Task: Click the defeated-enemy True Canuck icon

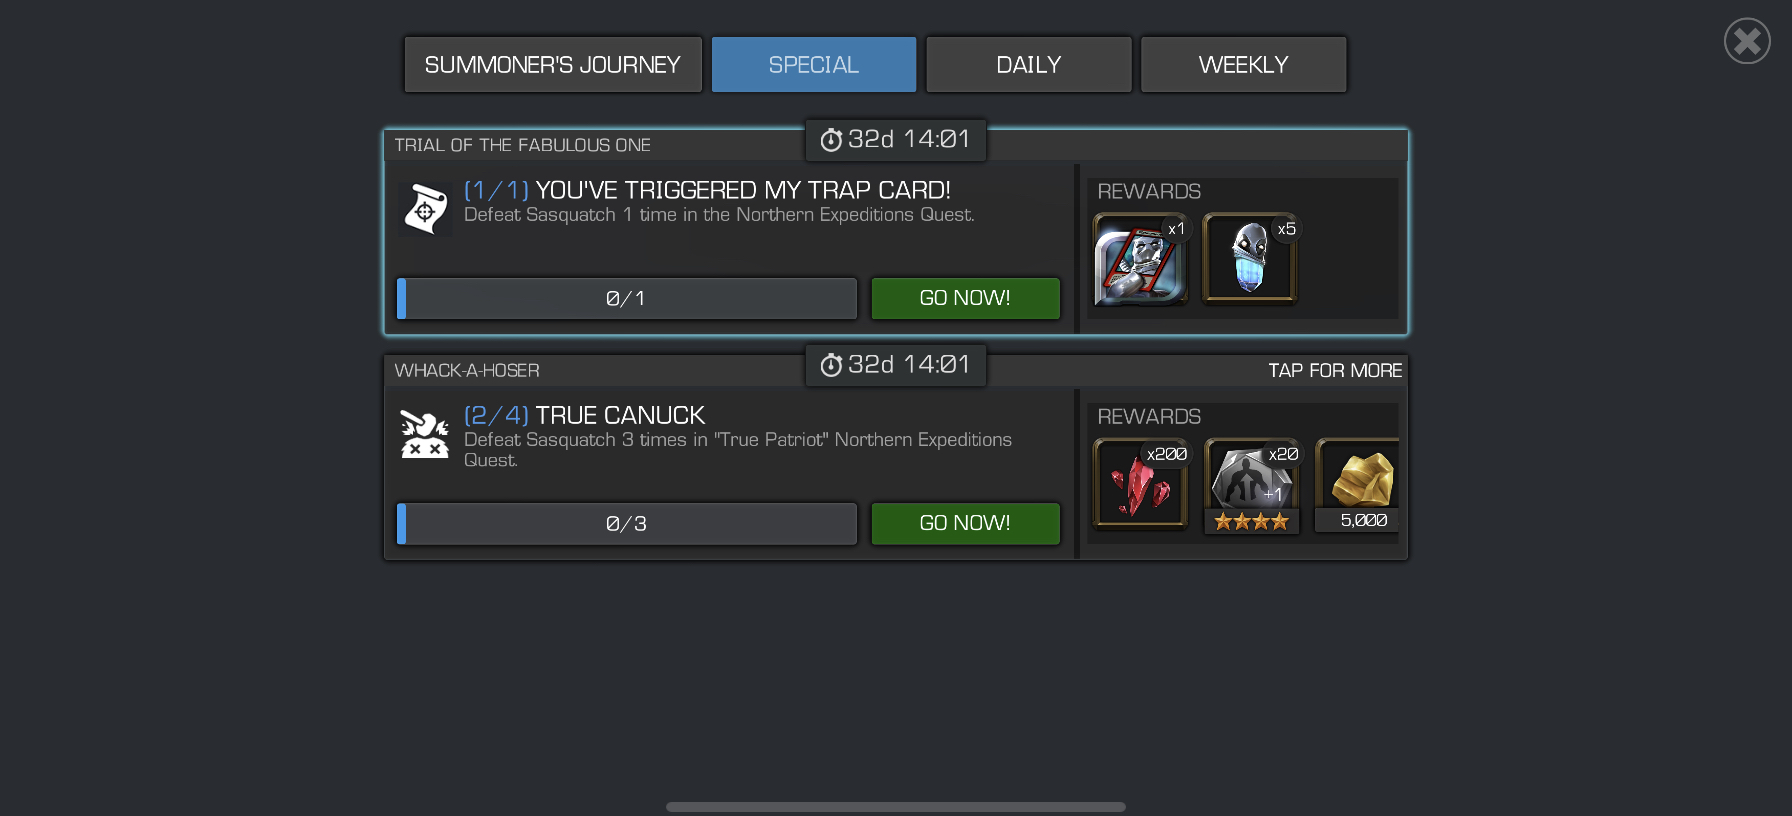Action: pos(425,434)
